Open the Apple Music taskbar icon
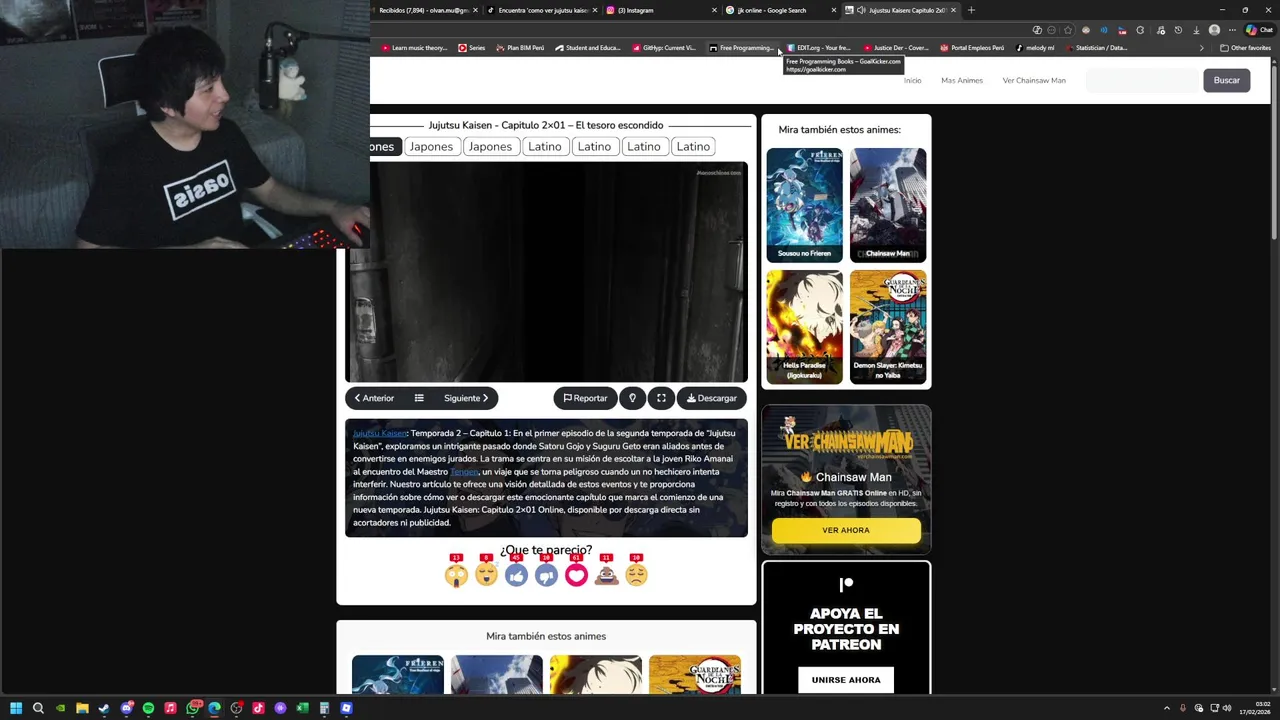This screenshot has height=720, width=1280. [x=170, y=708]
